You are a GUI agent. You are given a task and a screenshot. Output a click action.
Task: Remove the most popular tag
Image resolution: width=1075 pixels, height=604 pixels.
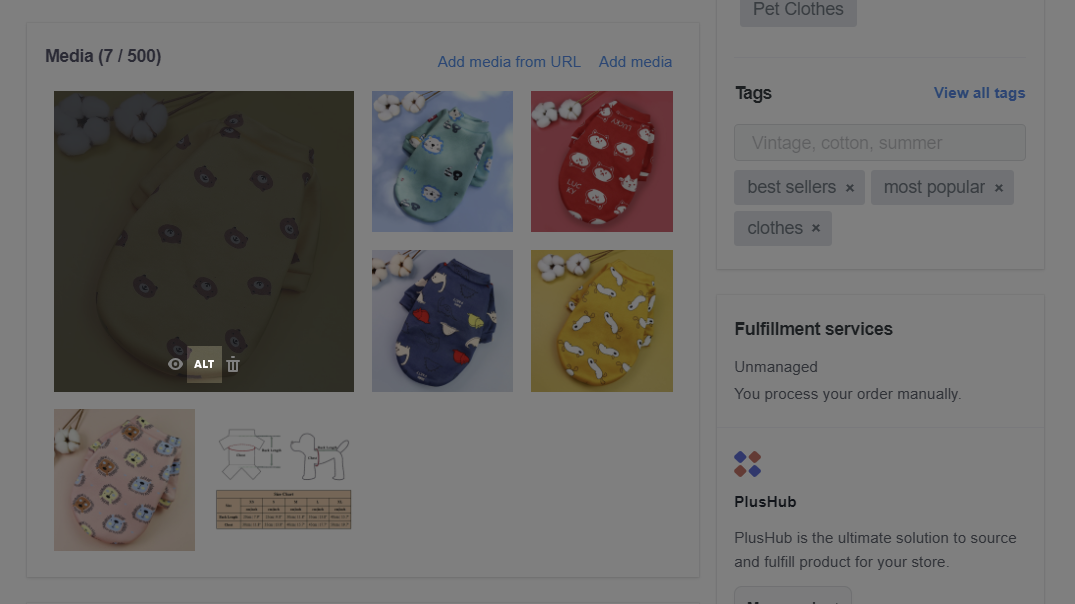pyautogui.click(x=999, y=188)
